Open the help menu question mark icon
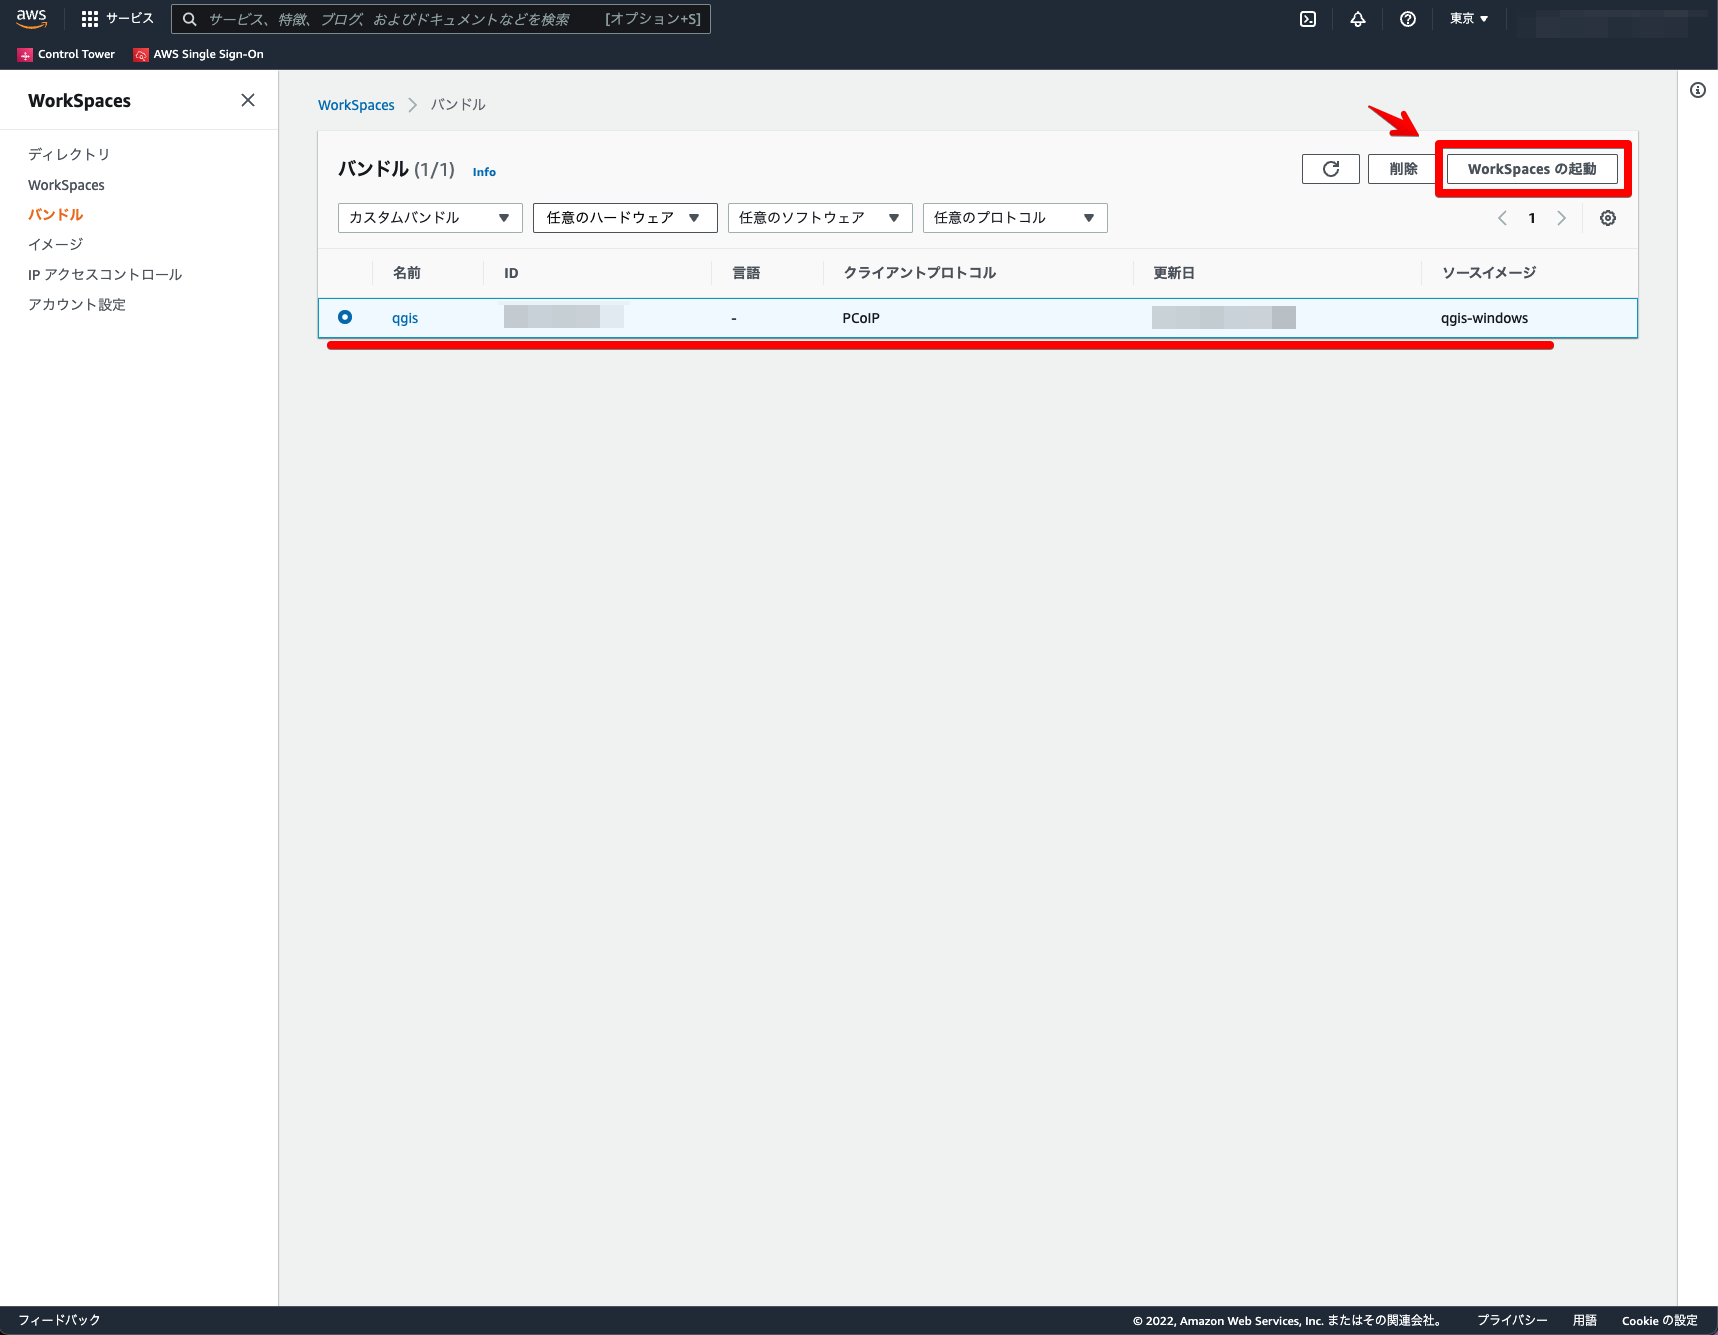This screenshot has height=1335, width=1718. pos(1407,18)
